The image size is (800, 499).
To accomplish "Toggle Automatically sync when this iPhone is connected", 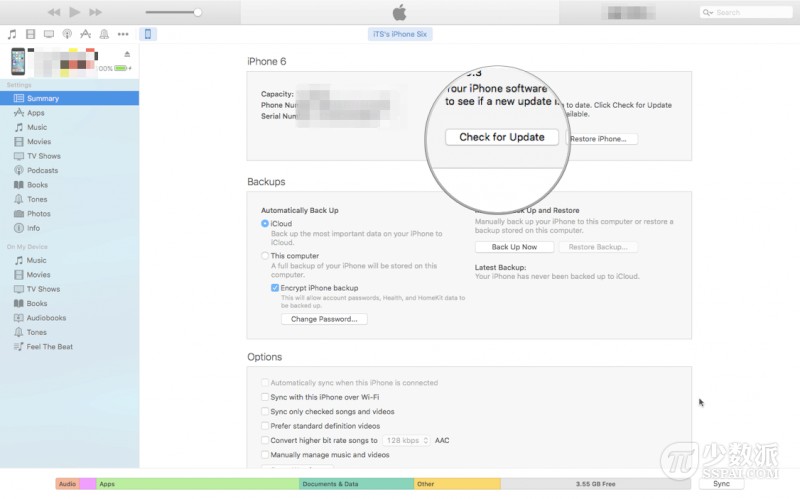I will 265,383.
